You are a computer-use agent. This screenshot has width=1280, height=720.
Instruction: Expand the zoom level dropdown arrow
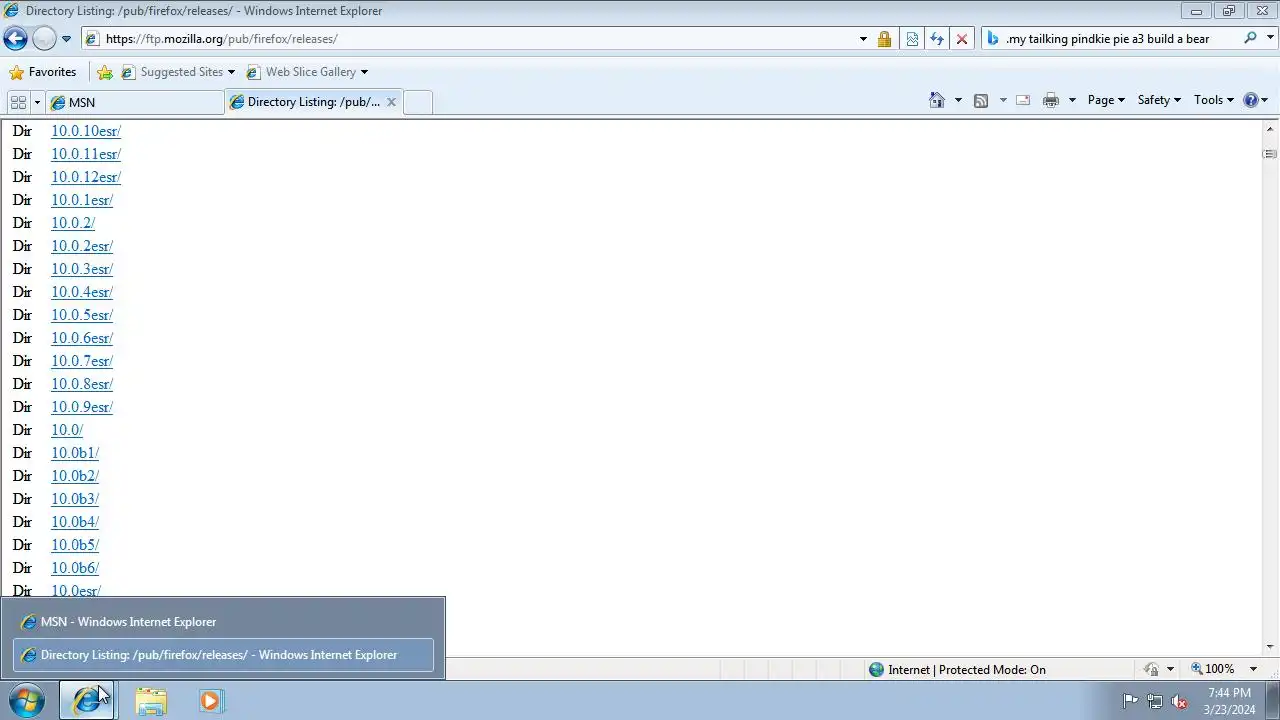1253,669
